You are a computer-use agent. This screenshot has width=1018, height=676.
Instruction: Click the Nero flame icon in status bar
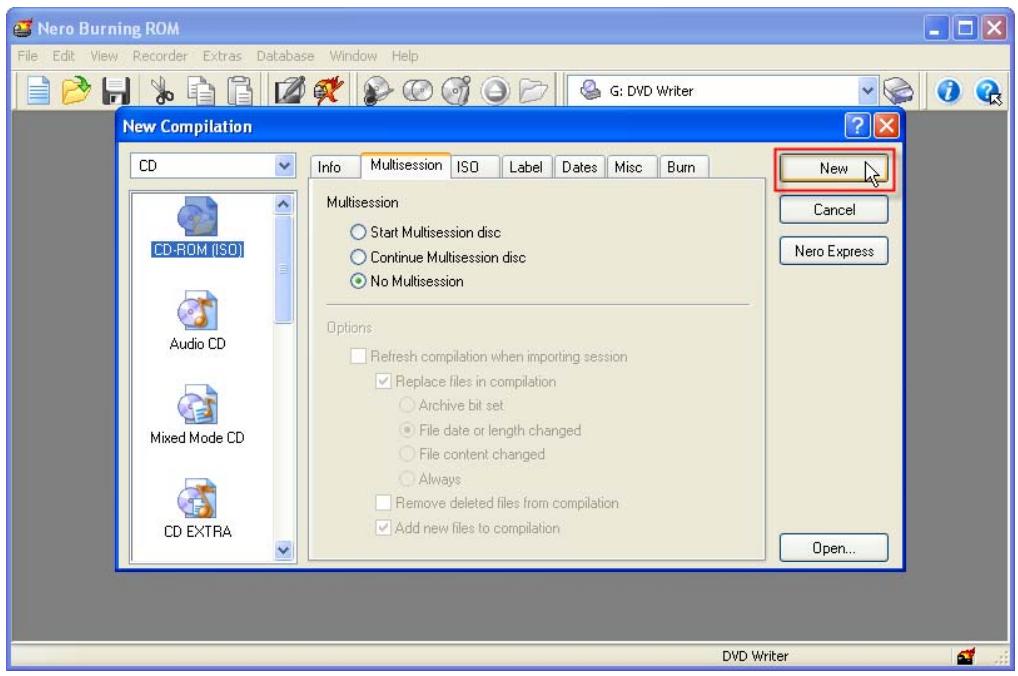(x=965, y=656)
